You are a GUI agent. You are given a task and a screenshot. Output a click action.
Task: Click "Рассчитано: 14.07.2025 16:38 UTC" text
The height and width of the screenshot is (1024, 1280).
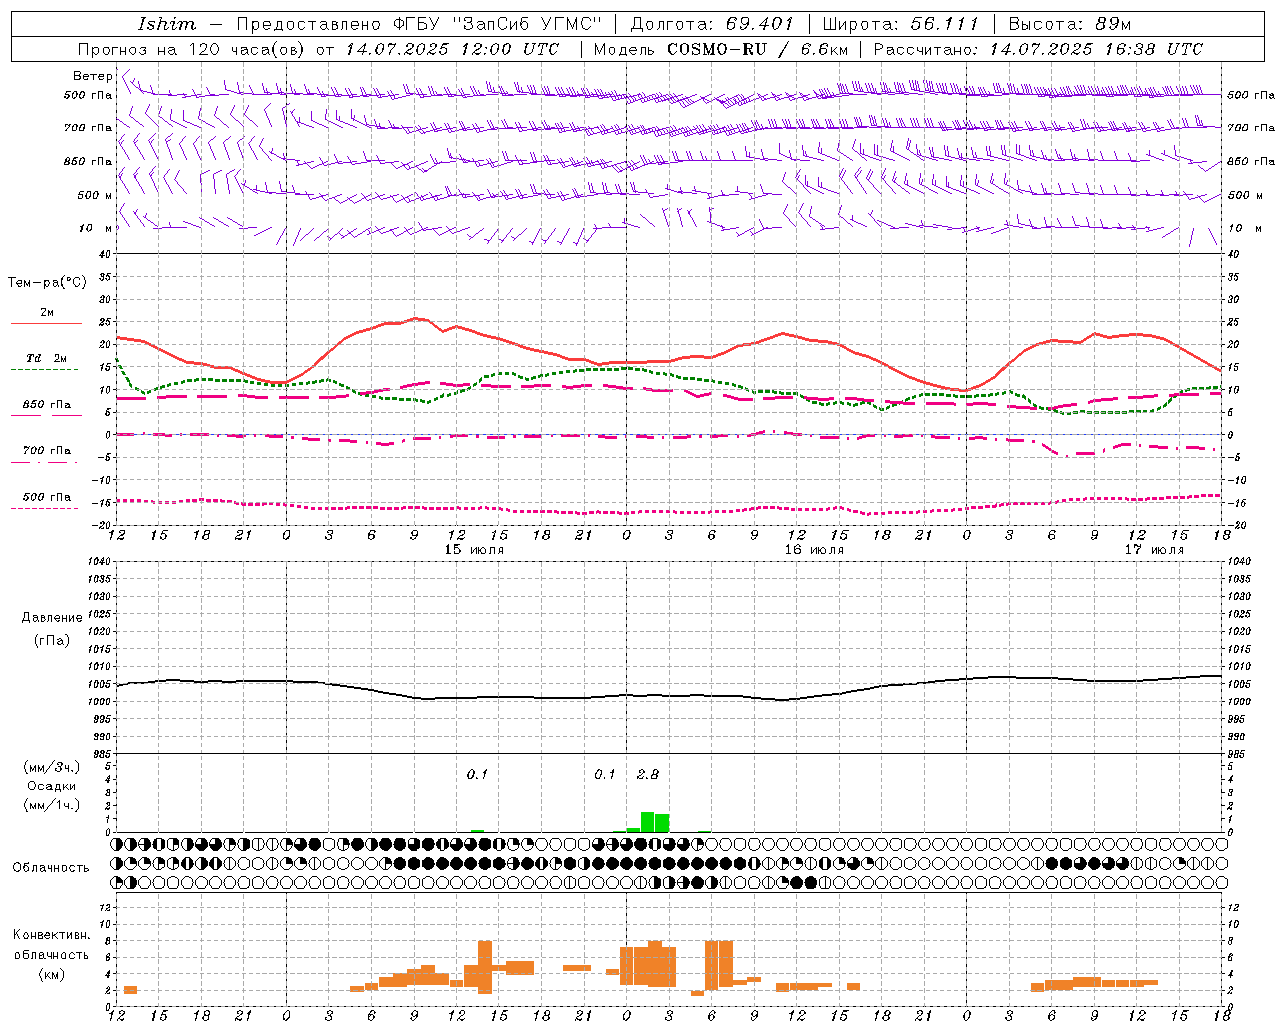click(1038, 49)
